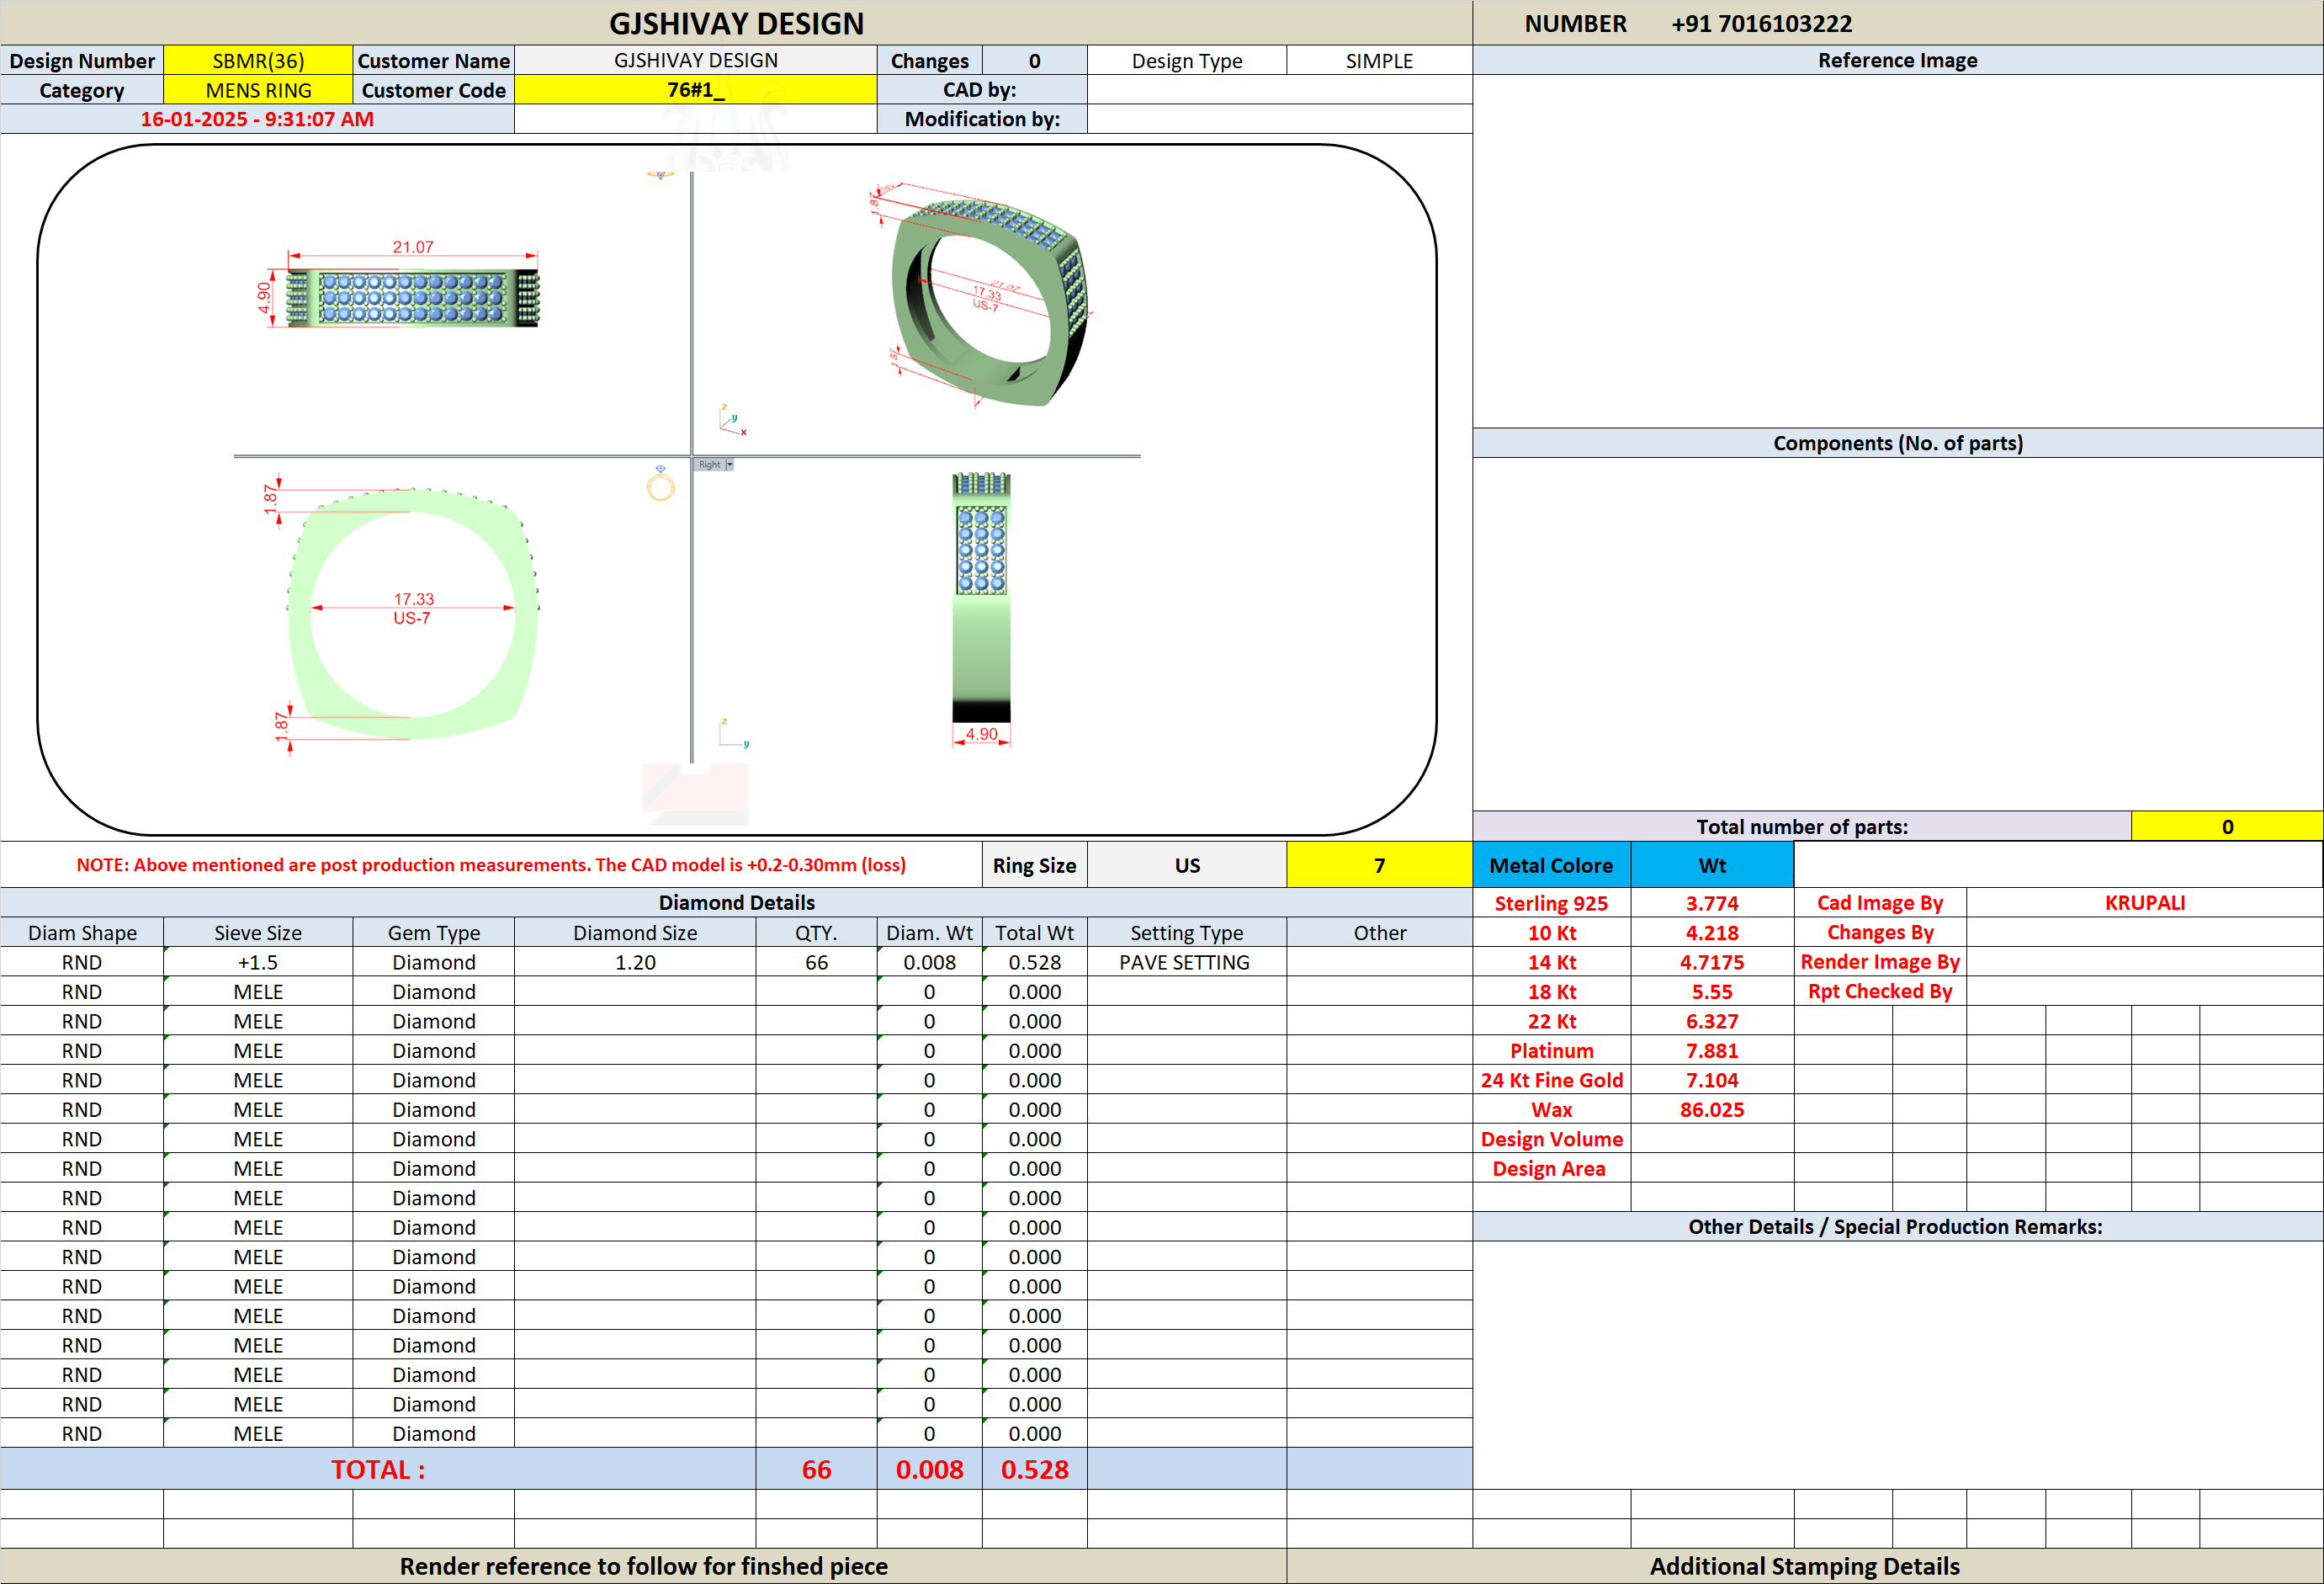Click the blue Metal Colore header
Viewport: 2324px width, 1584px height.
1551,865
